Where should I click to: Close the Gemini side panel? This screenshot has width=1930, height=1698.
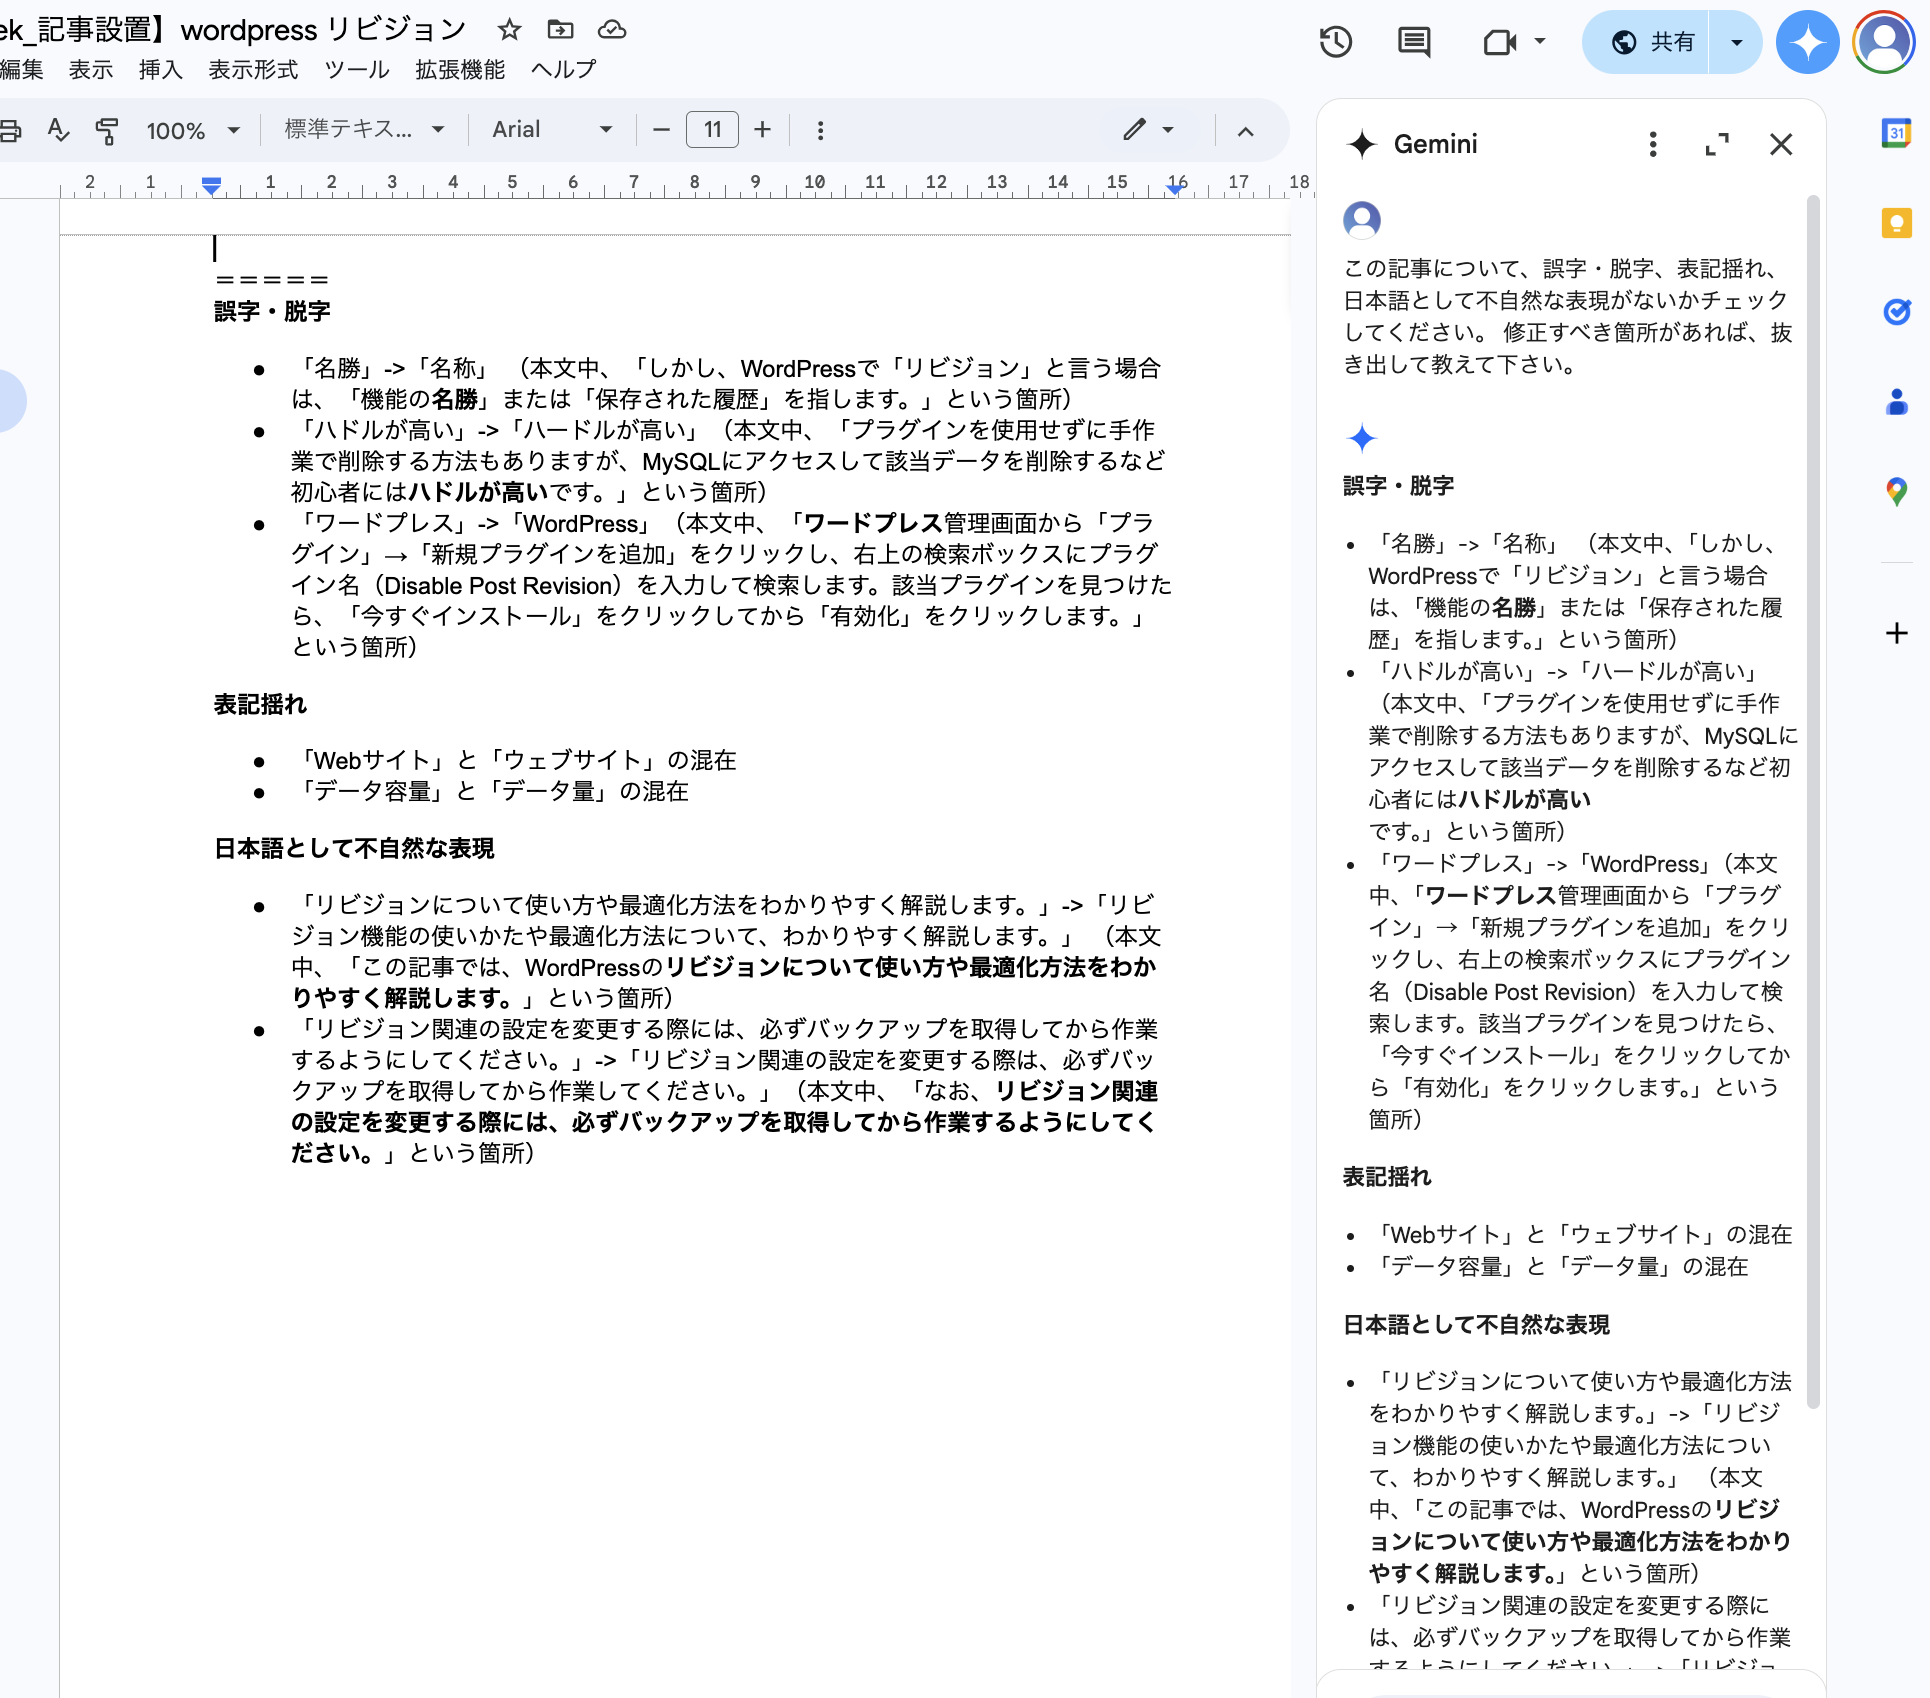[1781, 145]
